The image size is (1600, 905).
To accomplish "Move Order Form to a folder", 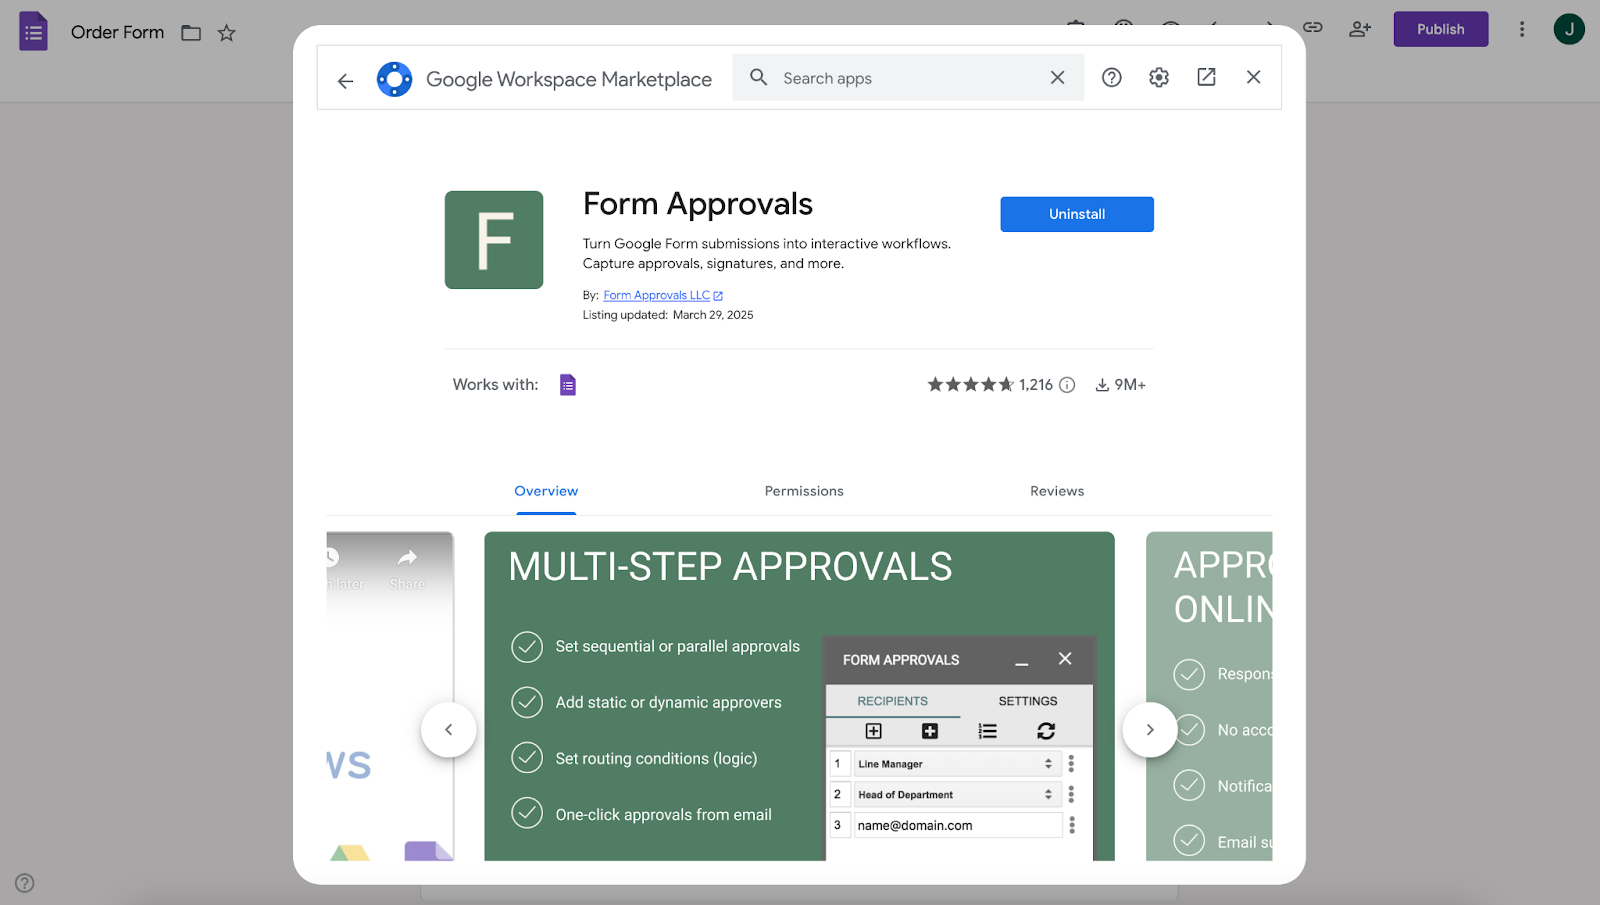I will (191, 33).
